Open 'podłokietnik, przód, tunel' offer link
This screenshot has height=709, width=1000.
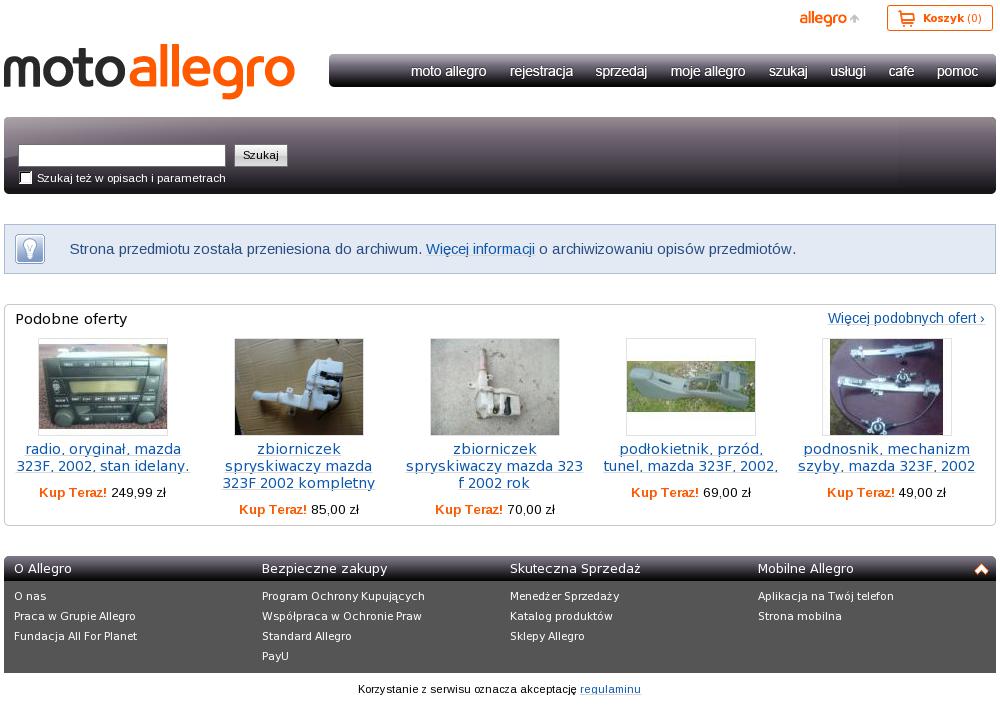[x=691, y=458]
